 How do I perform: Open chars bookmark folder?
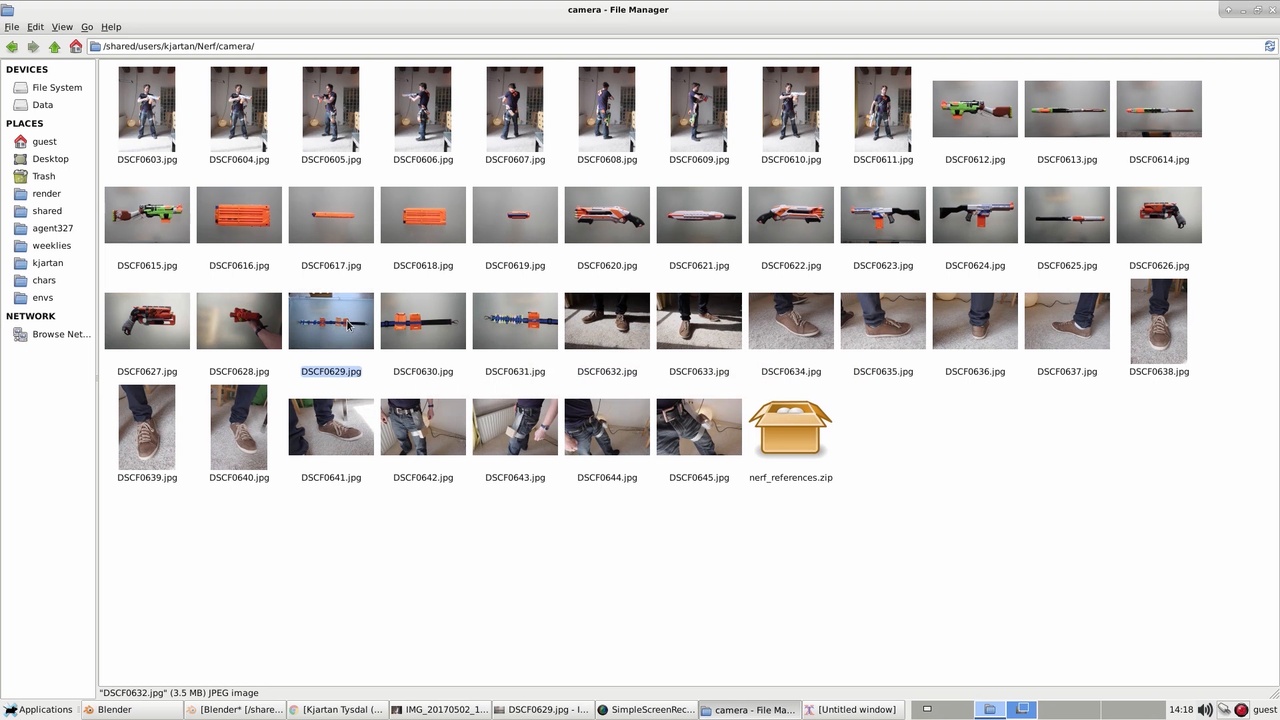point(35,280)
